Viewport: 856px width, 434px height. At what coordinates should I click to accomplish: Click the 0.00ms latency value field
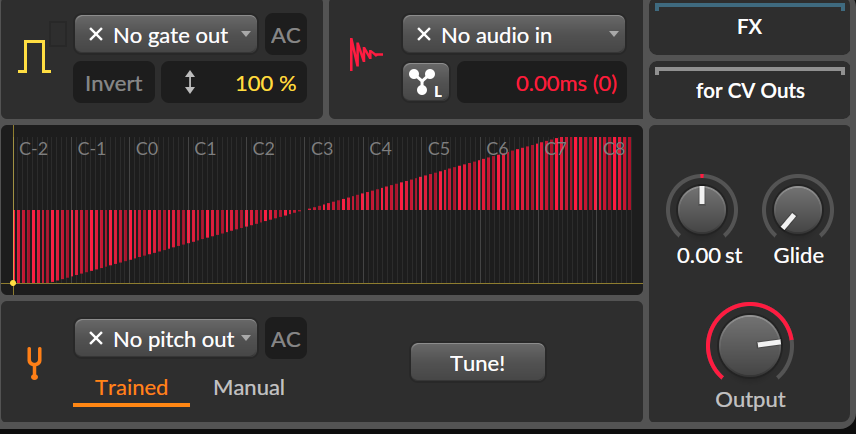pyautogui.click(x=542, y=82)
